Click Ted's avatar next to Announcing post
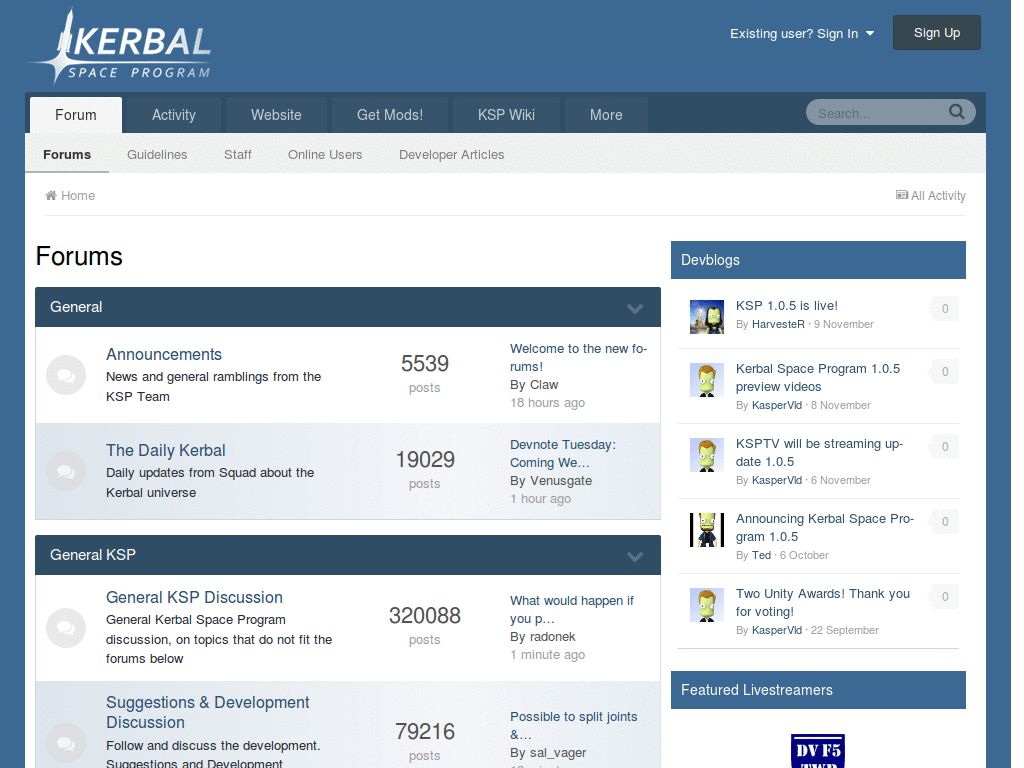 [x=707, y=529]
